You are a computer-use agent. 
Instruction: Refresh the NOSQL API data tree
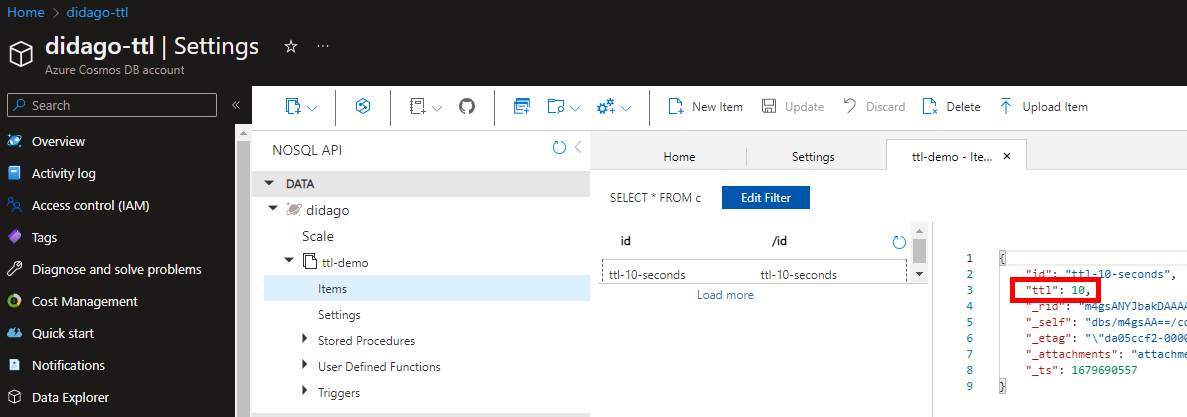coord(559,148)
